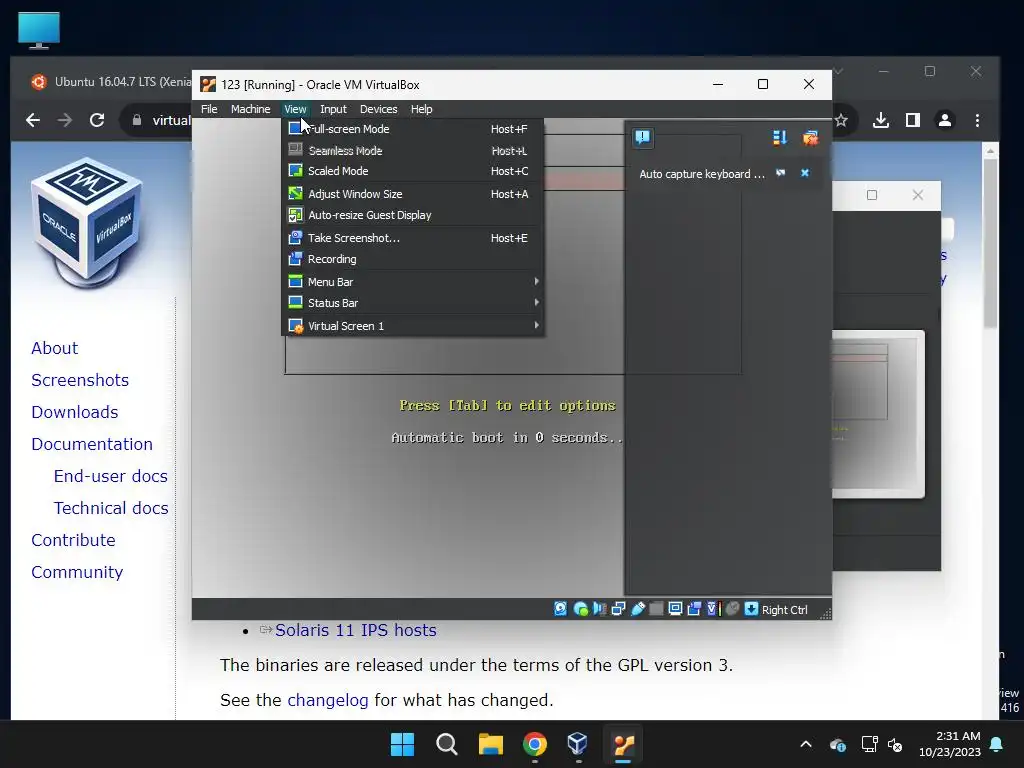Open the Contribute sidebar link
Screen dimensions: 1024x768
pyautogui.click(x=73, y=540)
